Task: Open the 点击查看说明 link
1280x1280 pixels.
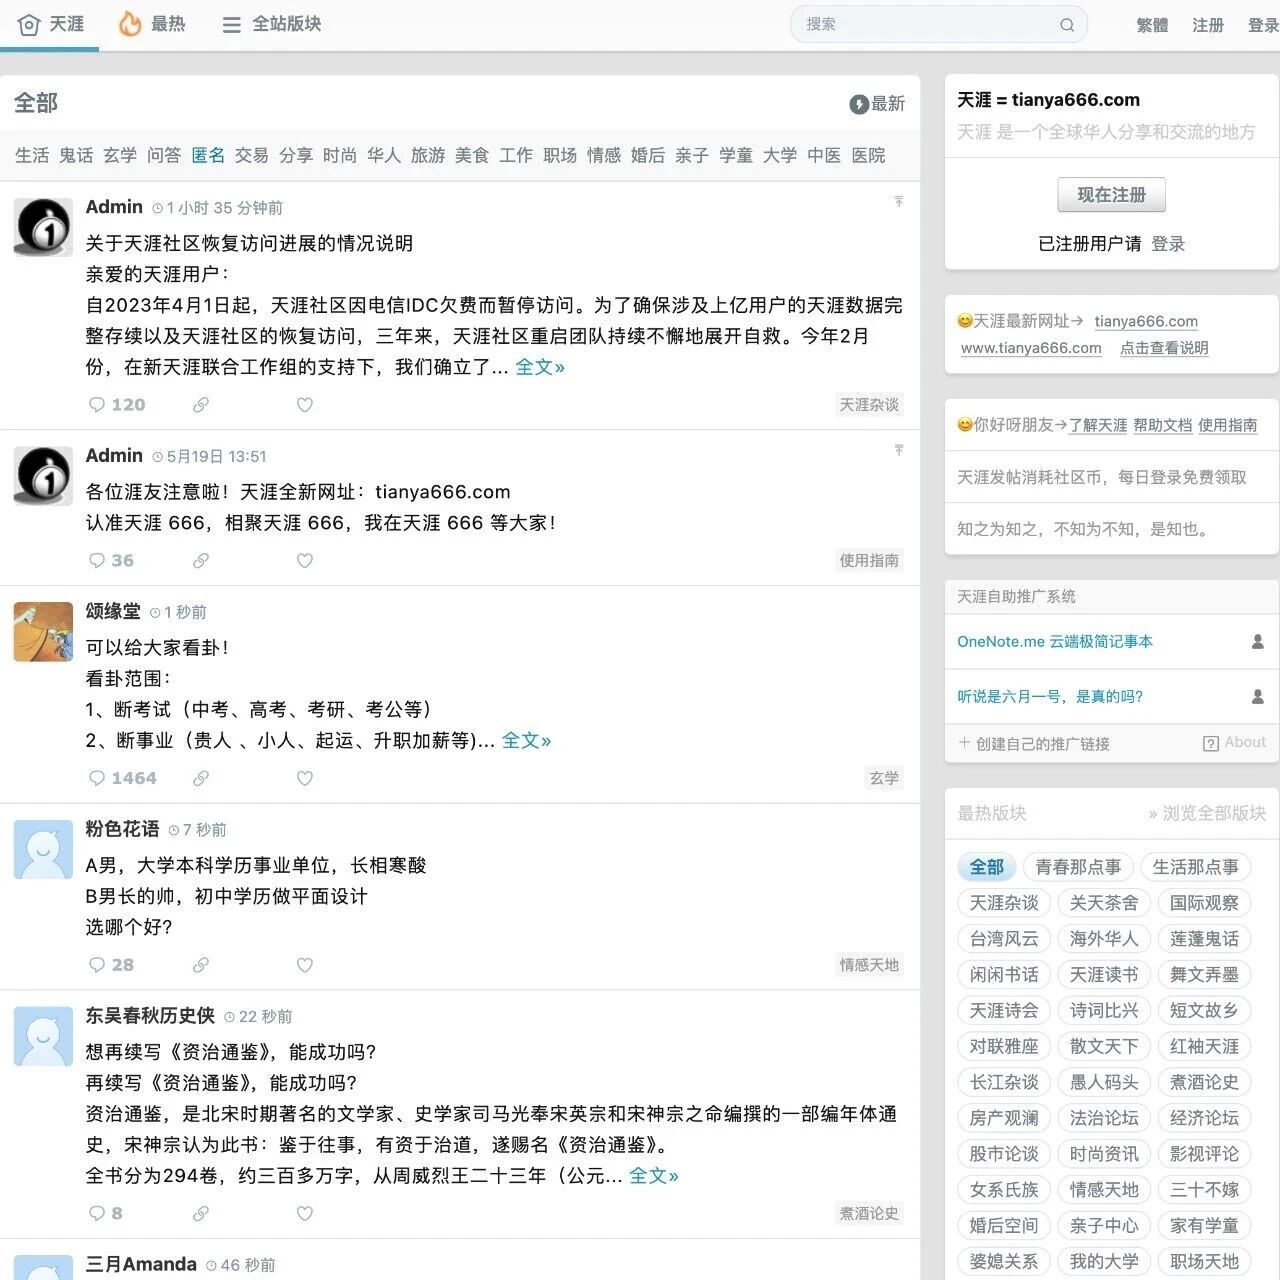Action: point(1164,348)
